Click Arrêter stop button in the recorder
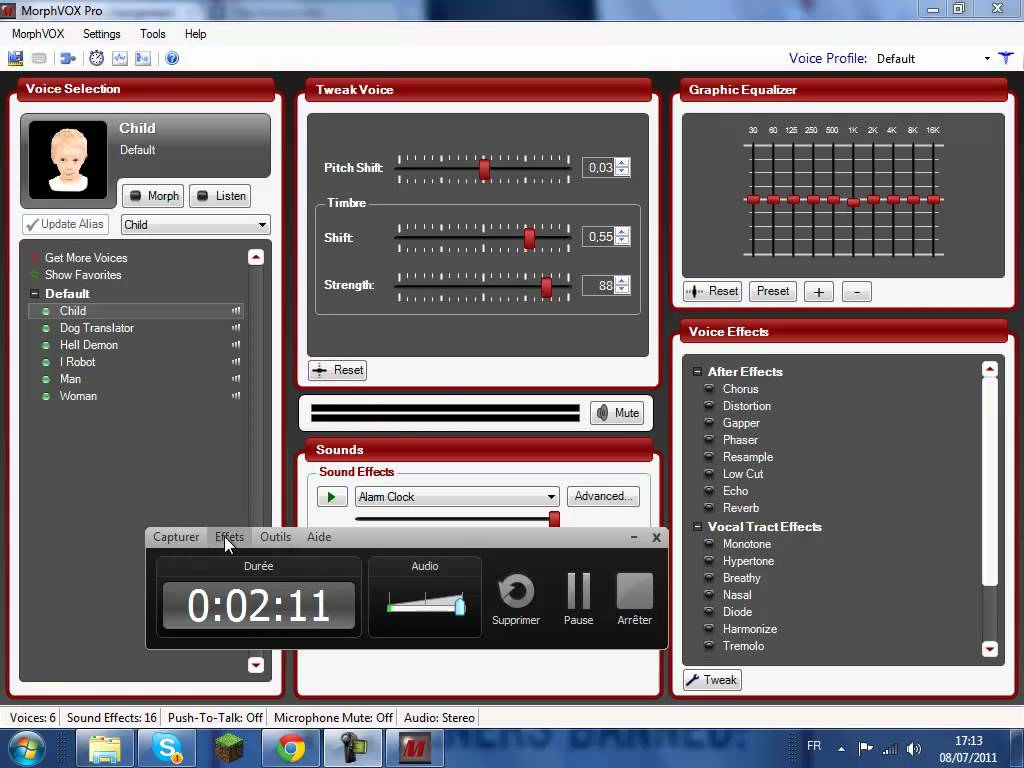Image resolution: width=1024 pixels, height=768 pixels. tap(635, 599)
